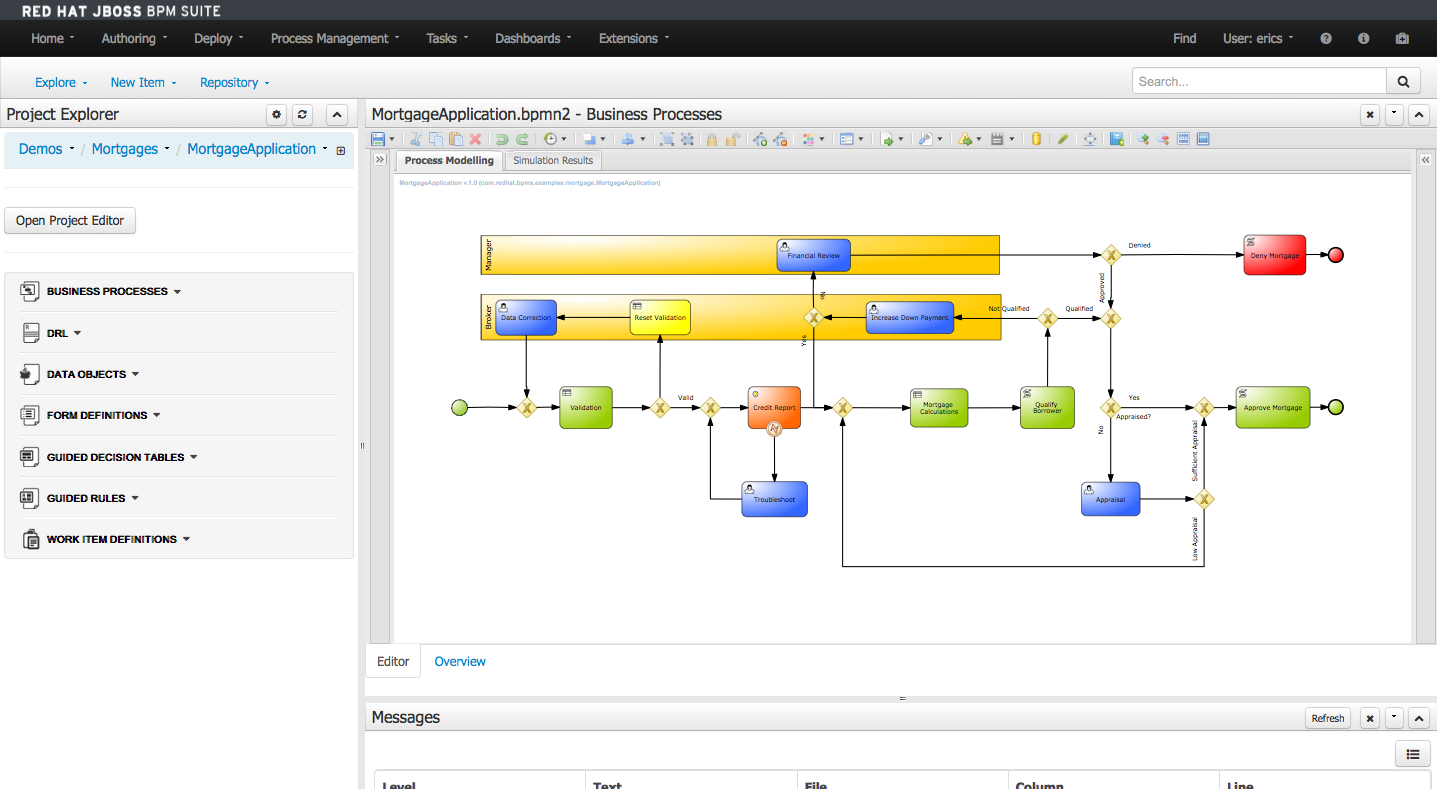Click the Open Project Editor button
Viewport: 1437px width, 789px height.
tap(69, 220)
